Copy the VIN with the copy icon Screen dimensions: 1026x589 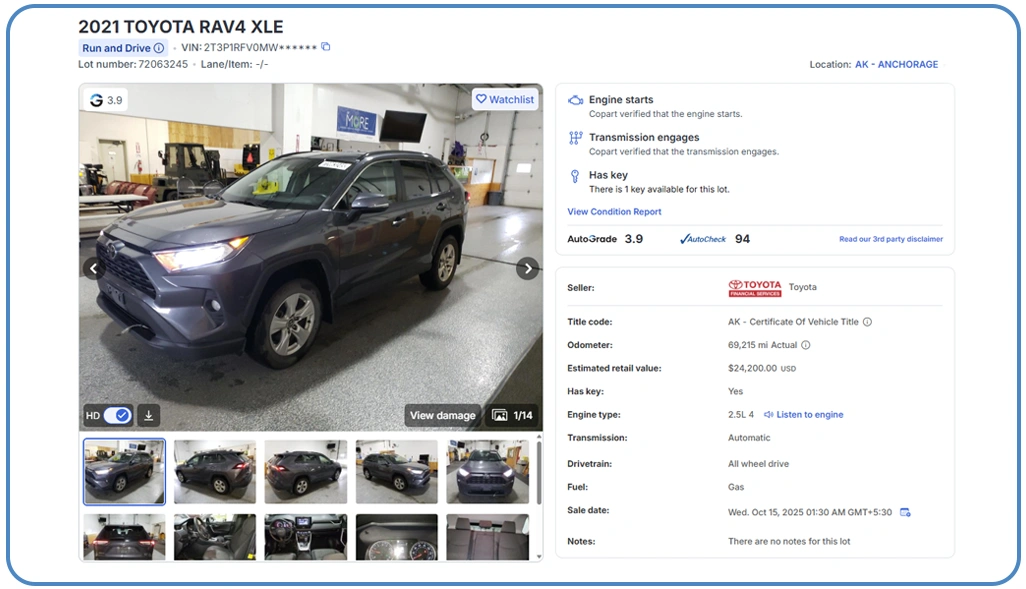(x=326, y=47)
